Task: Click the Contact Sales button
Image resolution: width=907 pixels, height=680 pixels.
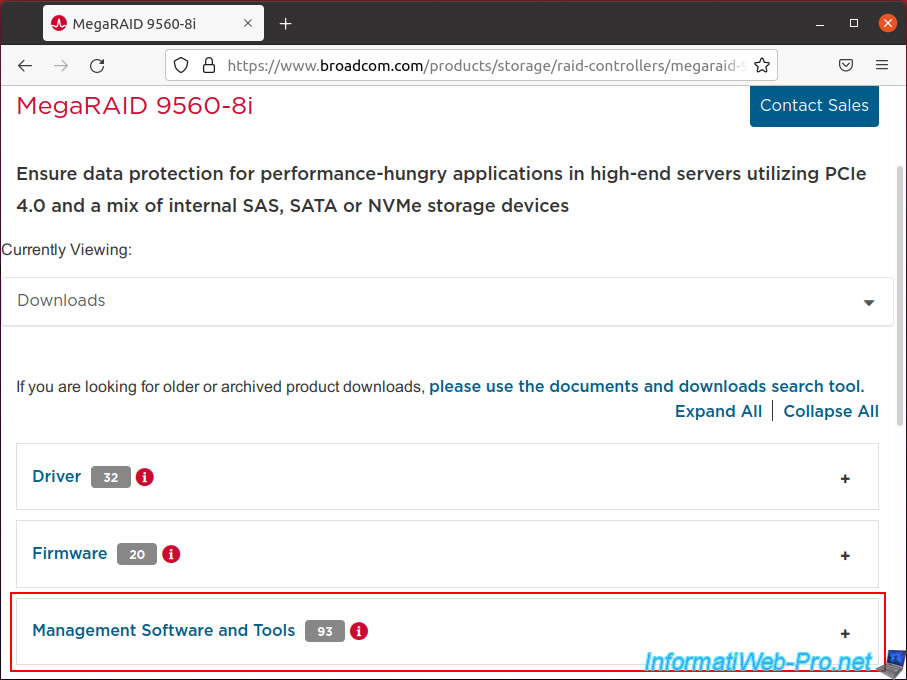Action: [814, 106]
